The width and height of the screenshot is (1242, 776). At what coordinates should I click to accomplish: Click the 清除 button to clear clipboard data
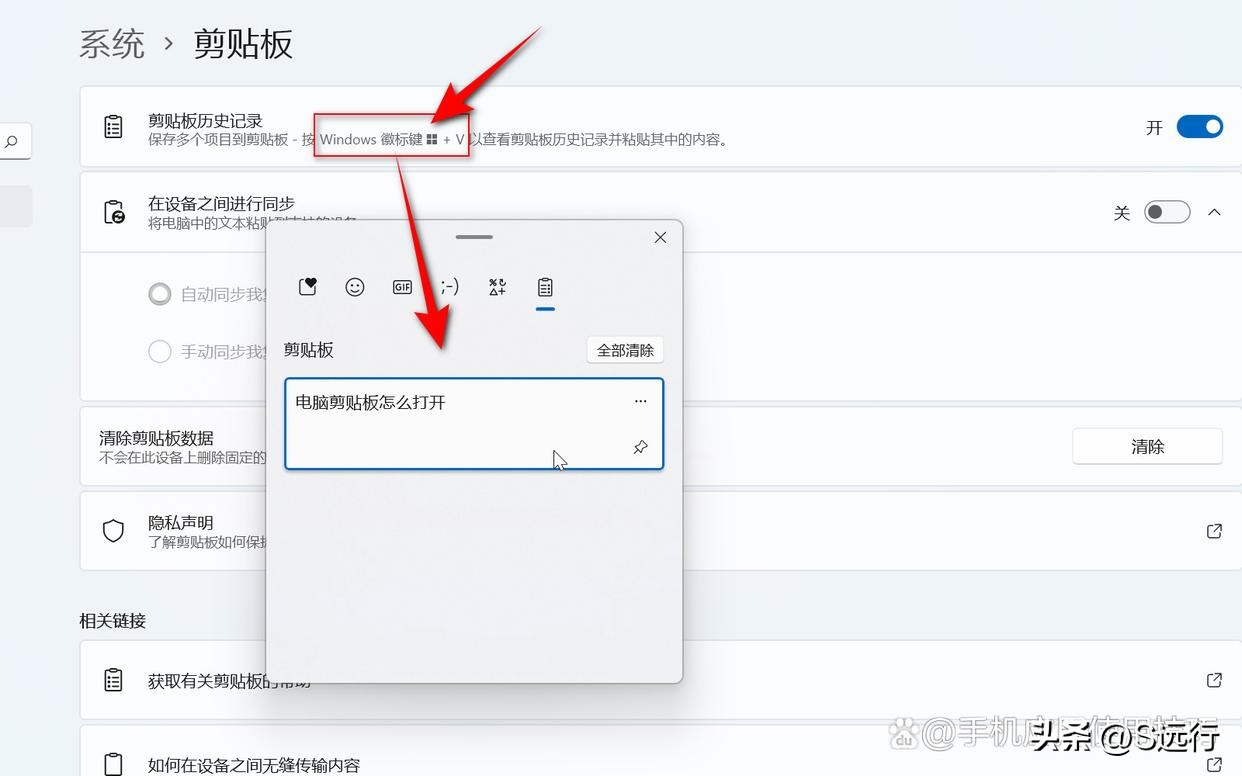click(1146, 446)
